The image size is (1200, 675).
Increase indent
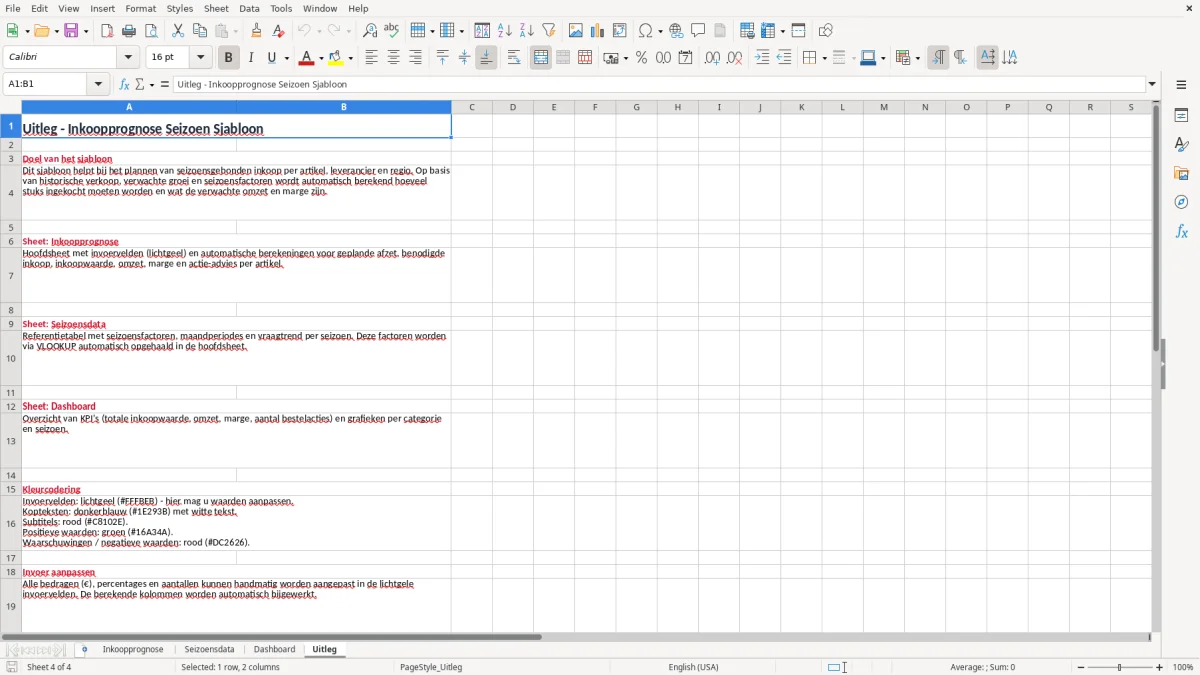pyautogui.click(x=762, y=58)
